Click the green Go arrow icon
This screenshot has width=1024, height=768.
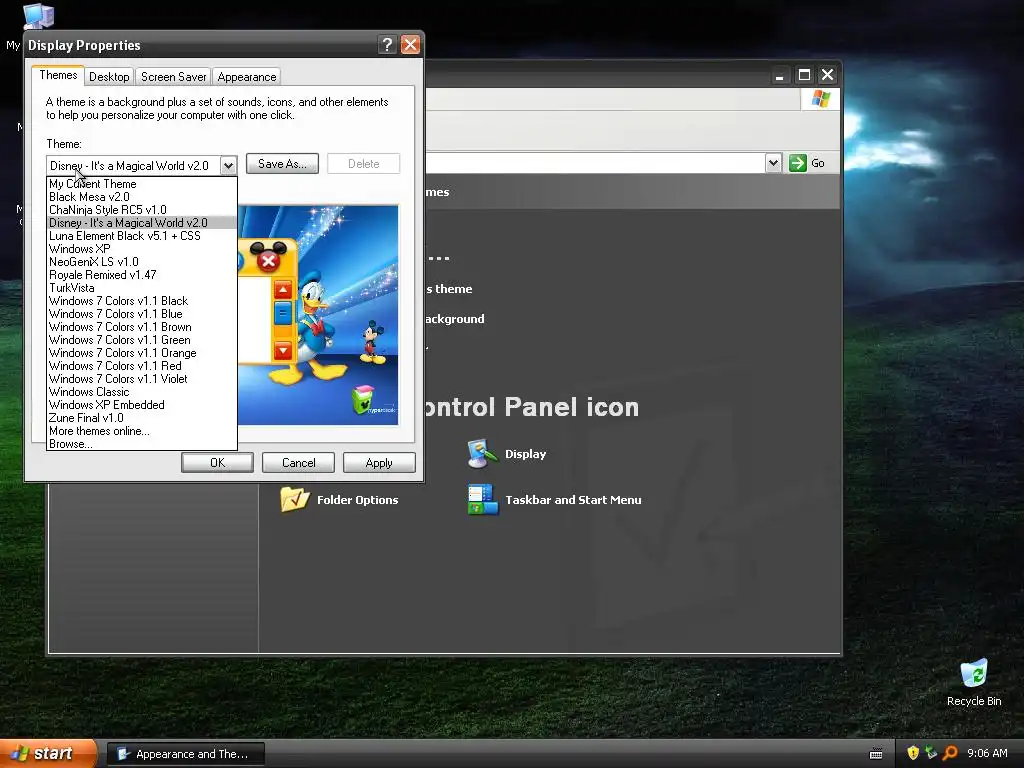(797, 163)
